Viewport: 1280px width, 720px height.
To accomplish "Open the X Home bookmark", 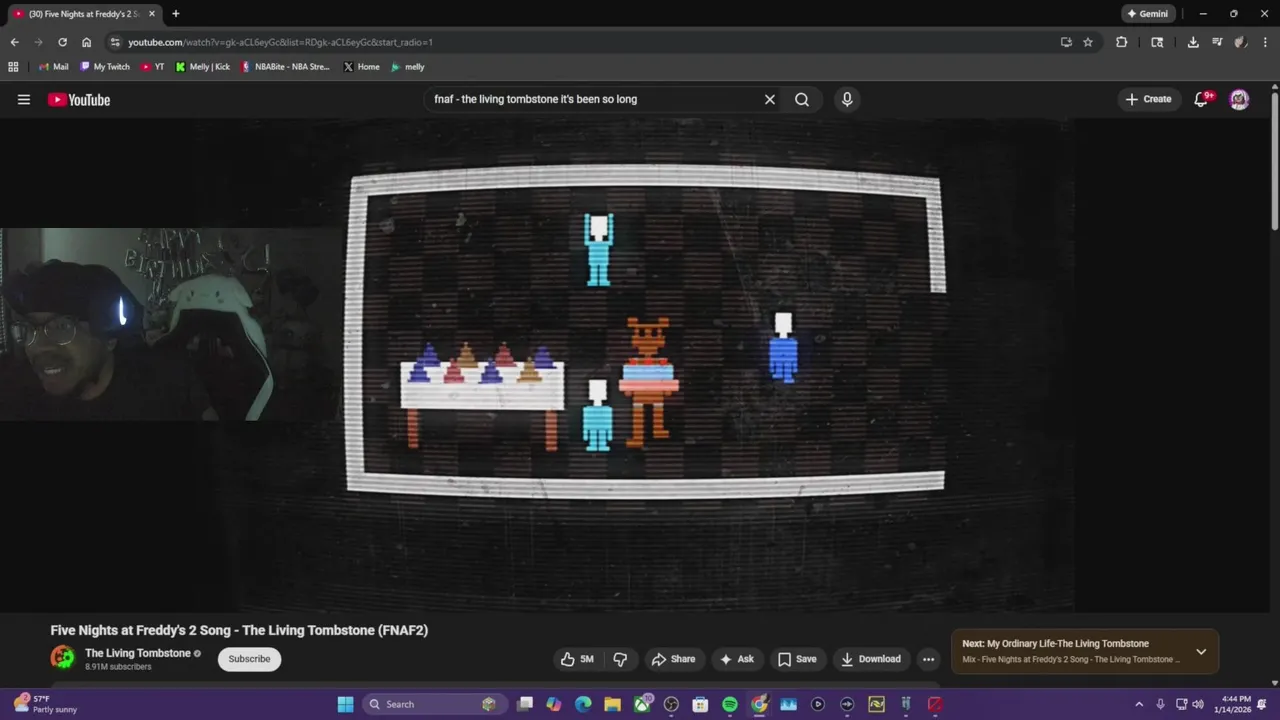I will tap(361, 67).
